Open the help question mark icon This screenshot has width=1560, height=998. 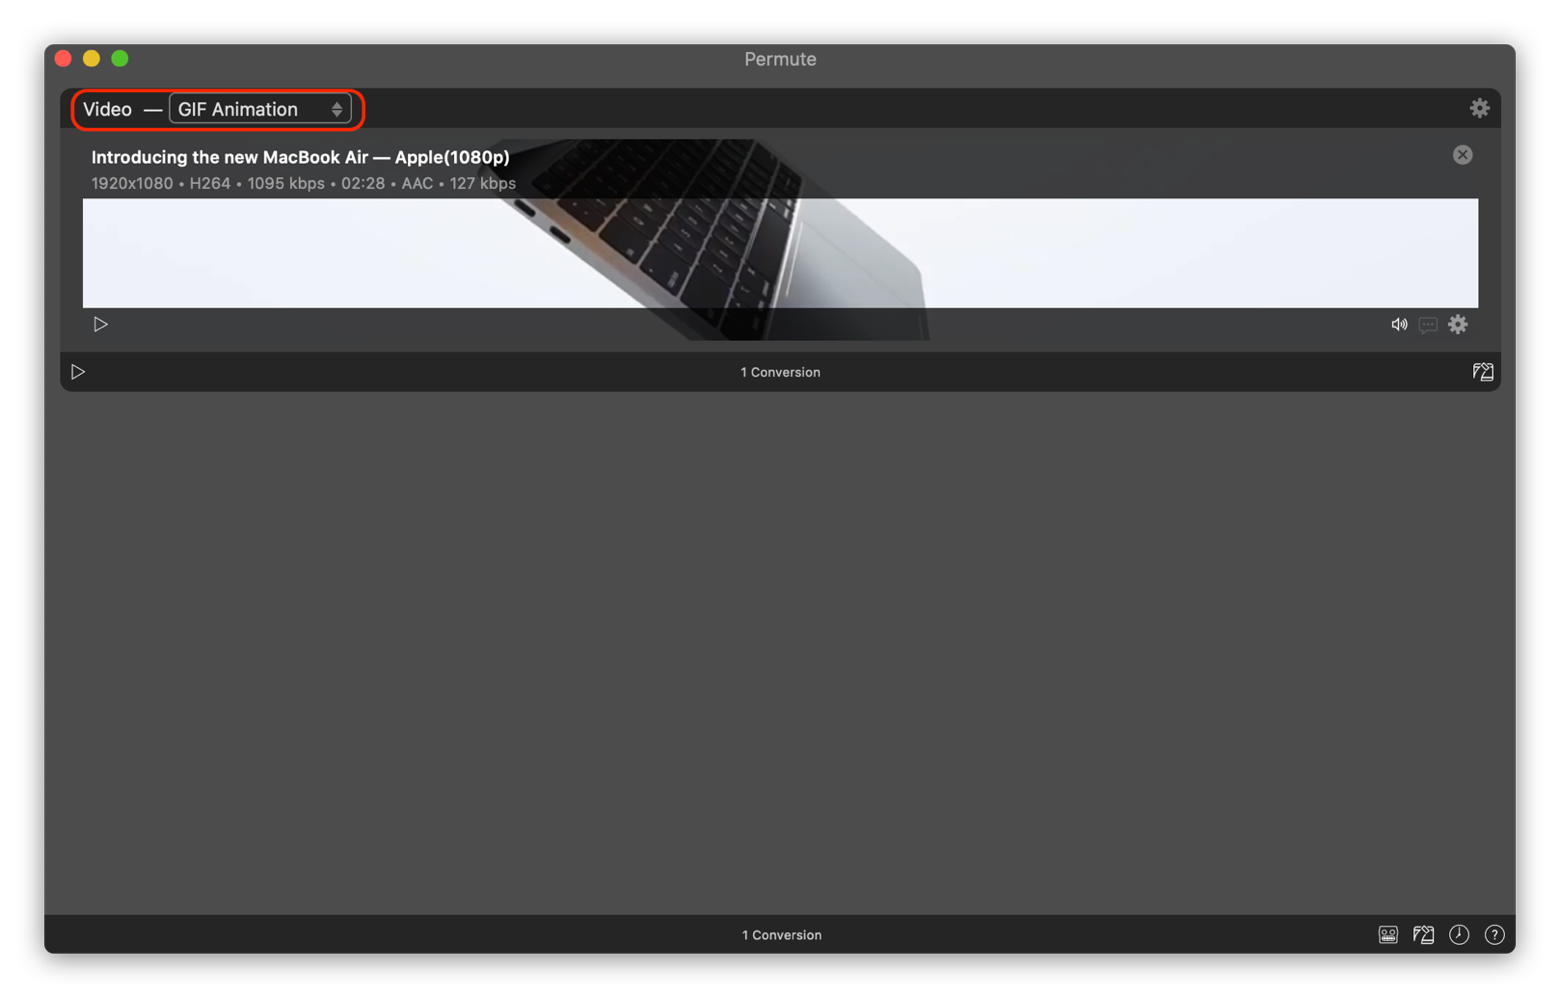(x=1494, y=935)
